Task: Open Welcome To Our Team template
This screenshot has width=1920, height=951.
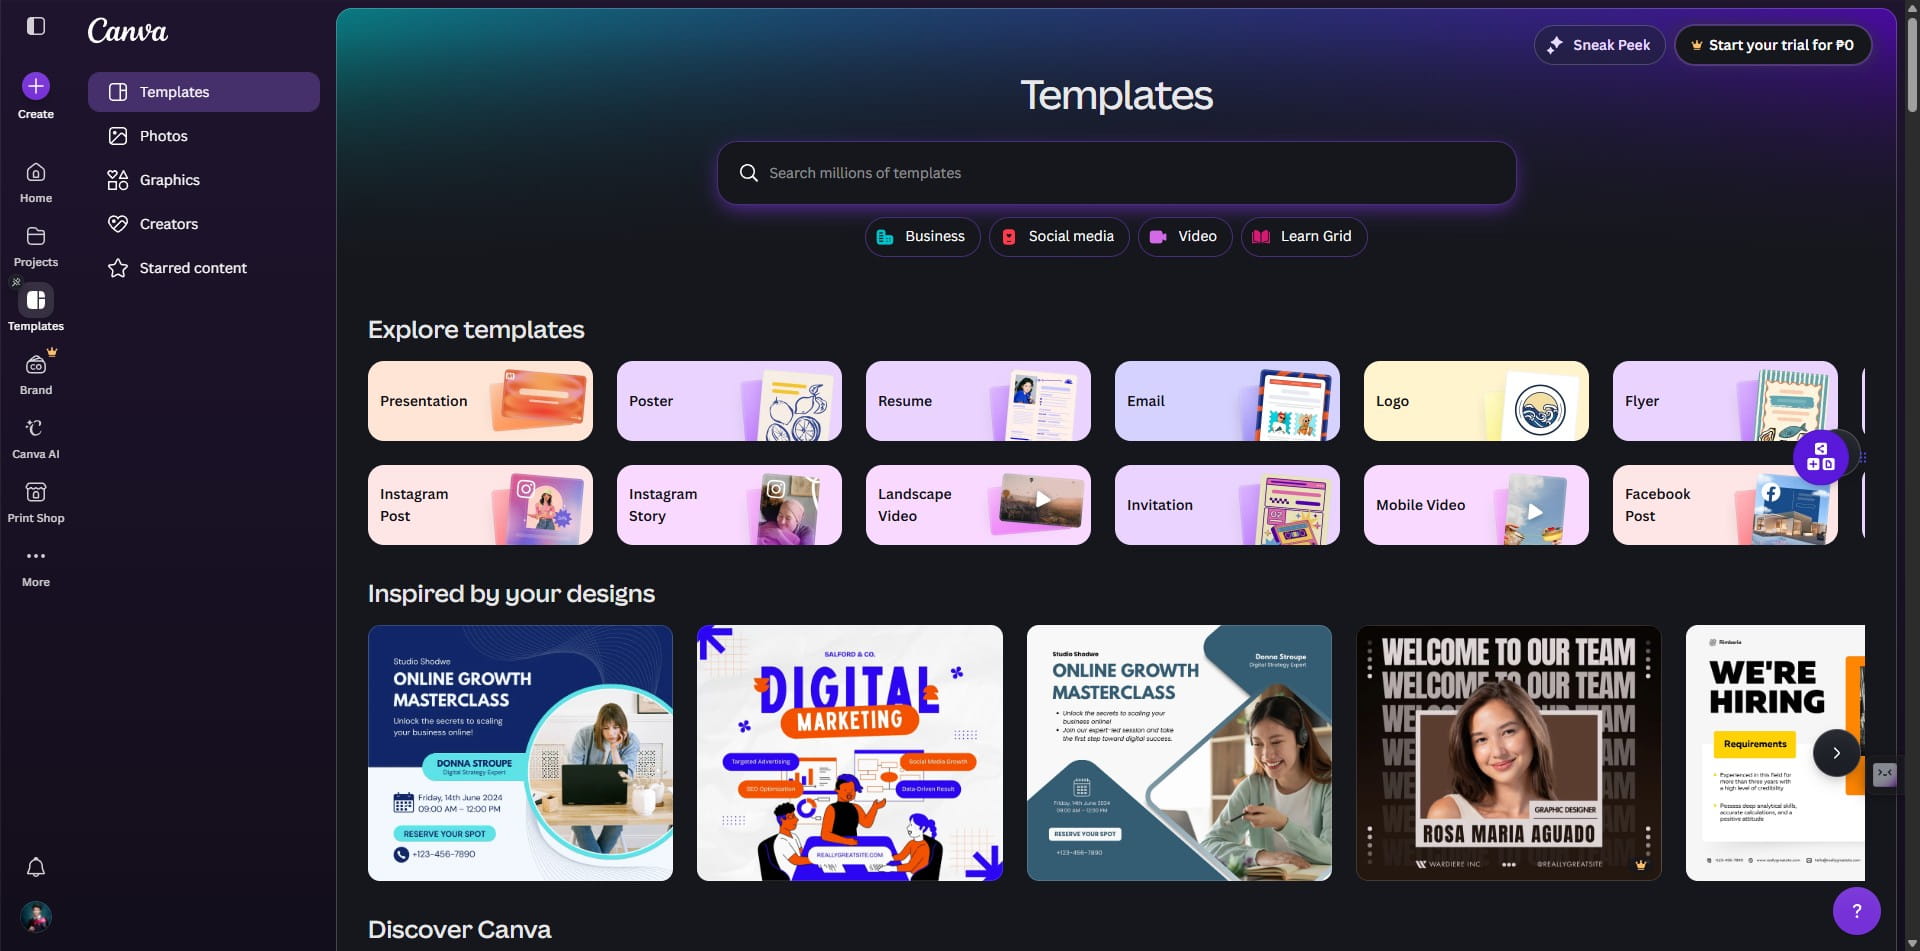Action: (1509, 753)
